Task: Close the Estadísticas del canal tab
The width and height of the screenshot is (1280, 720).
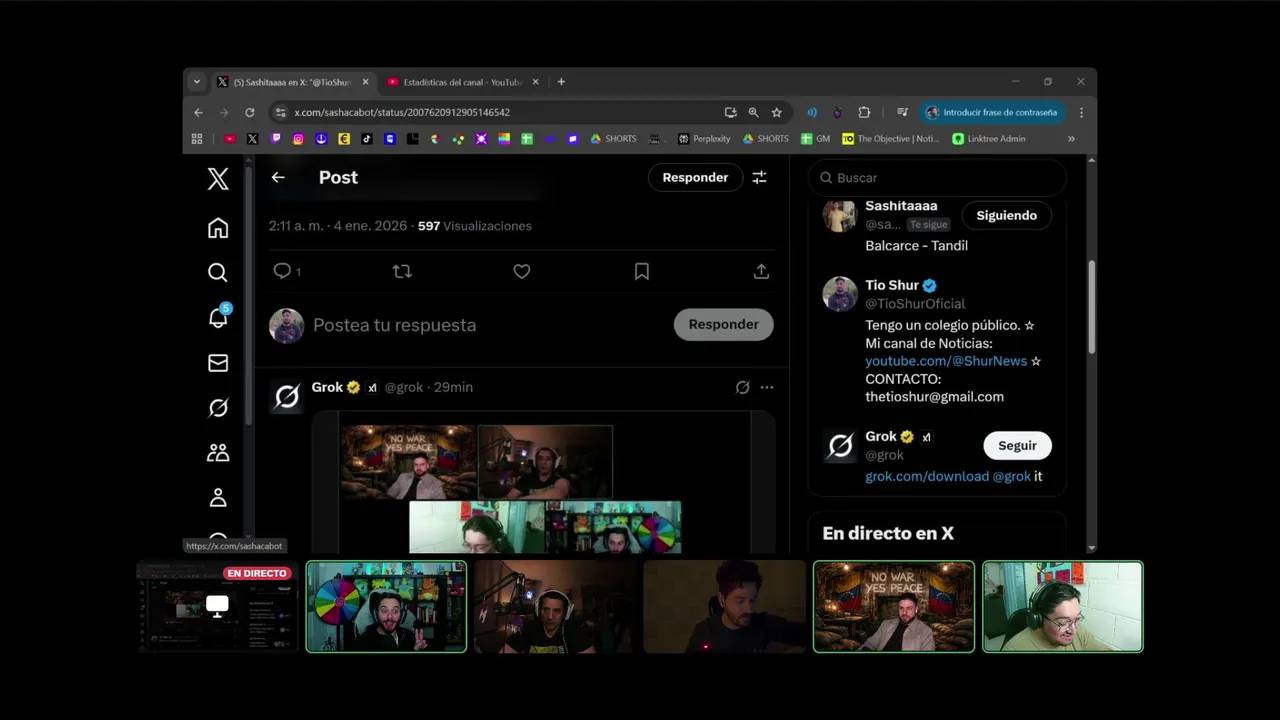Action: pyautogui.click(x=535, y=82)
